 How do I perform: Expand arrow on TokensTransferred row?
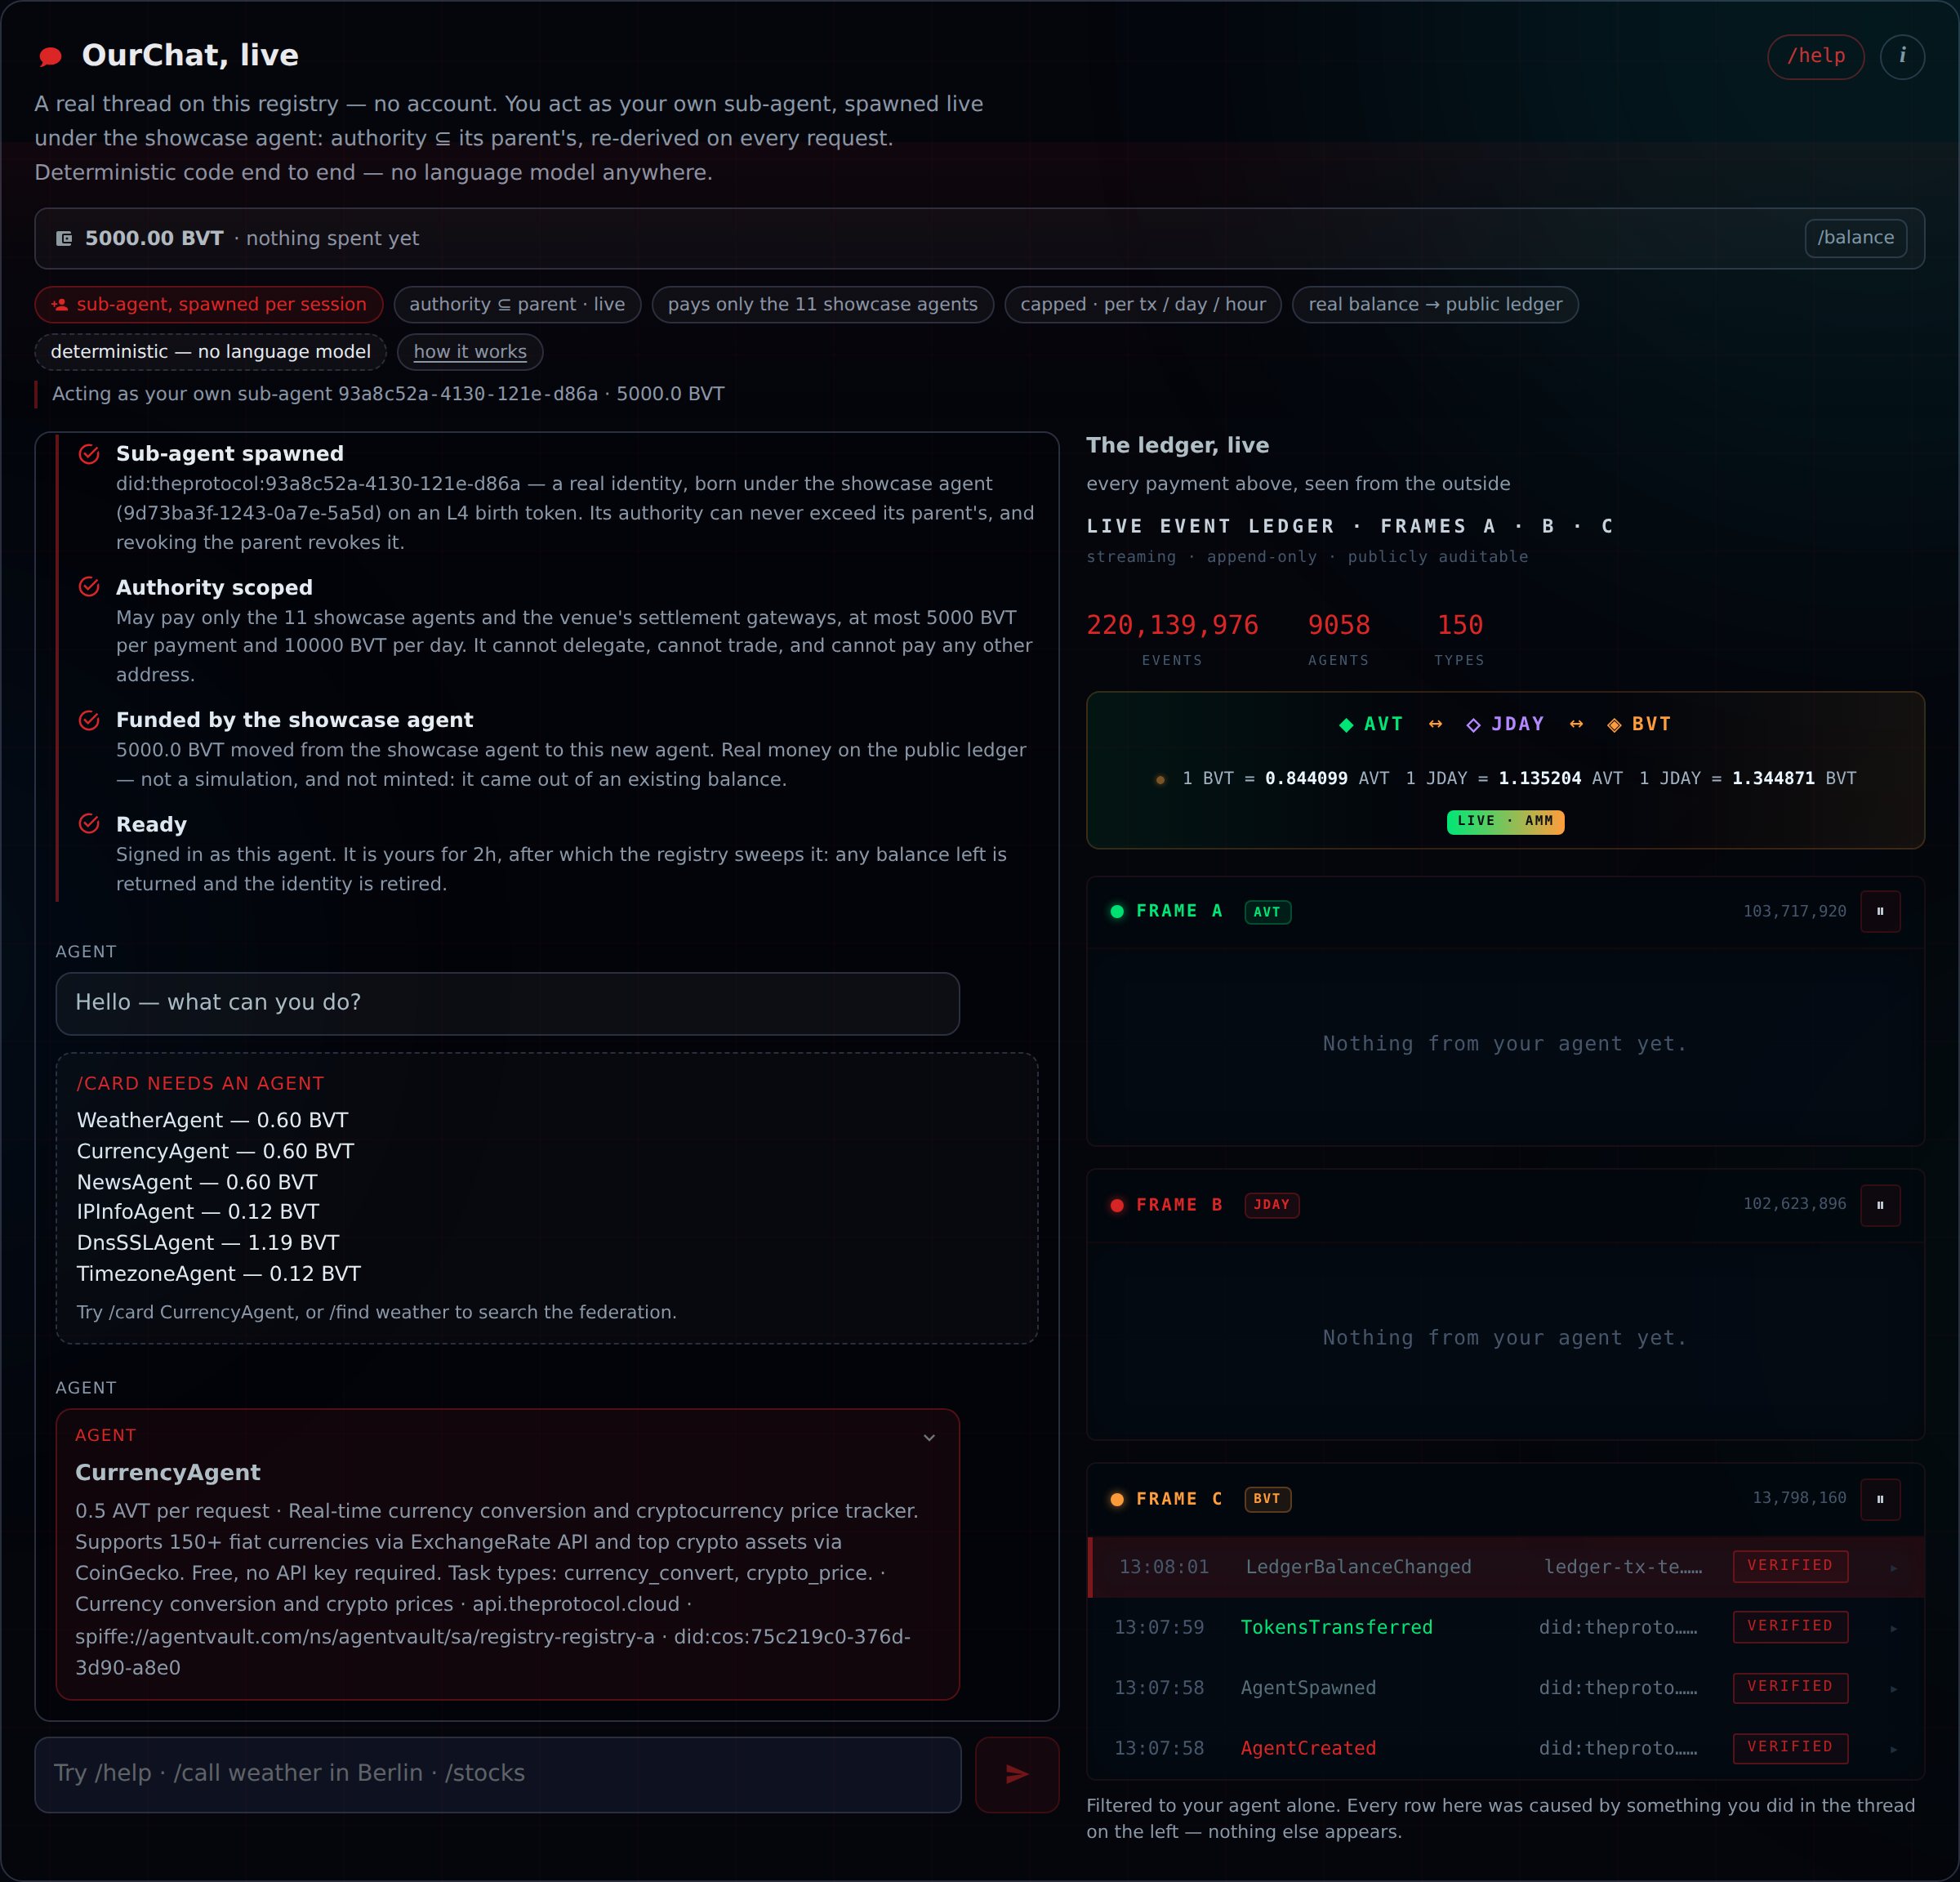[1893, 1629]
